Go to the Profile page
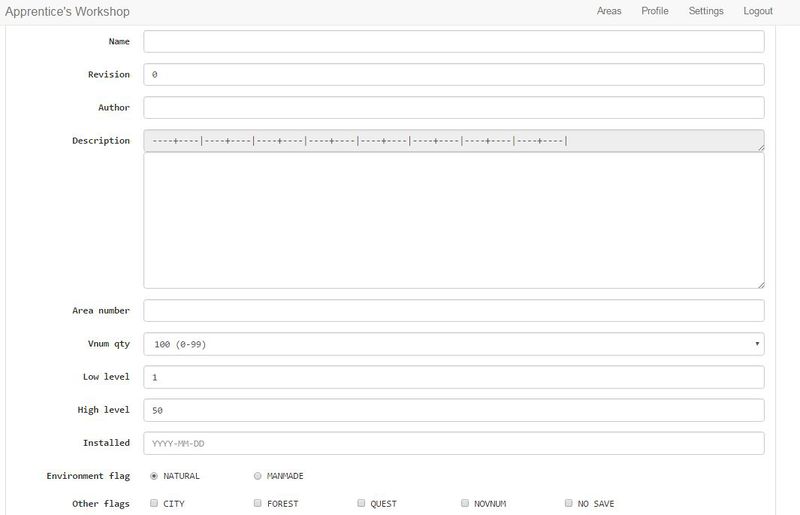 point(655,11)
